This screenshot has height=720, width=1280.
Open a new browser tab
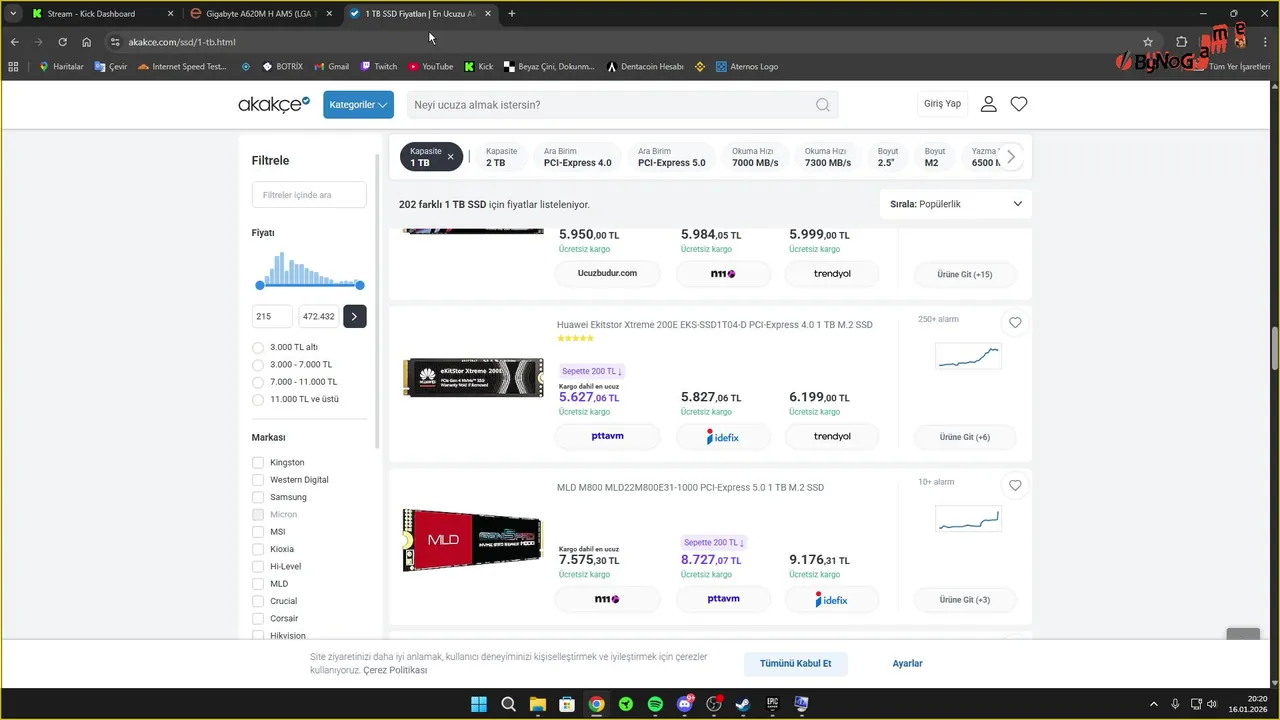(512, 14)
